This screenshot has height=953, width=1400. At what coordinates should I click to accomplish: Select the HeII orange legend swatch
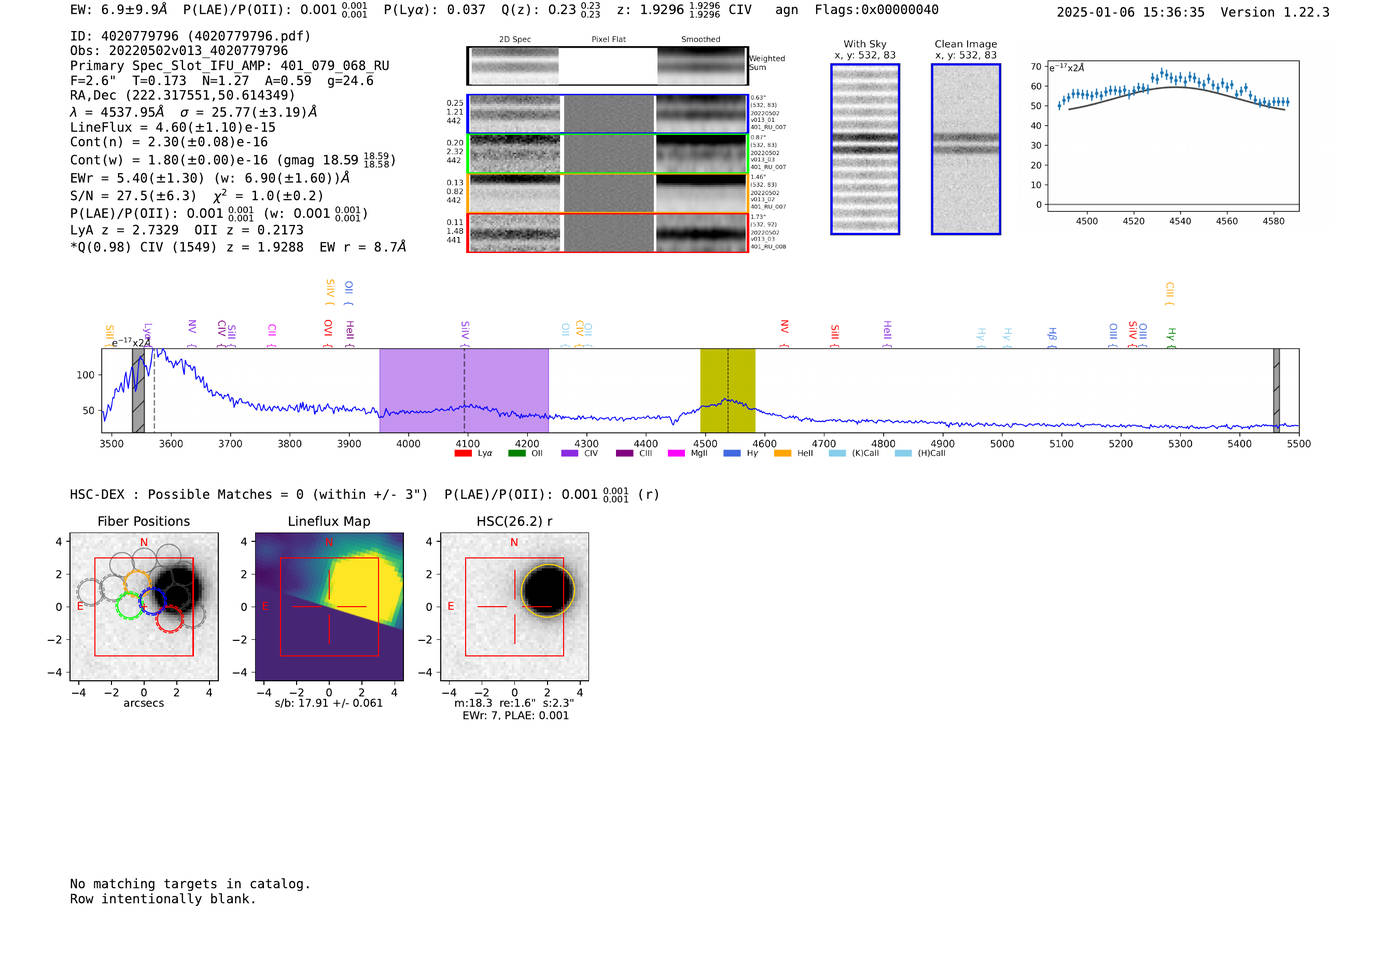click(782, 453)
